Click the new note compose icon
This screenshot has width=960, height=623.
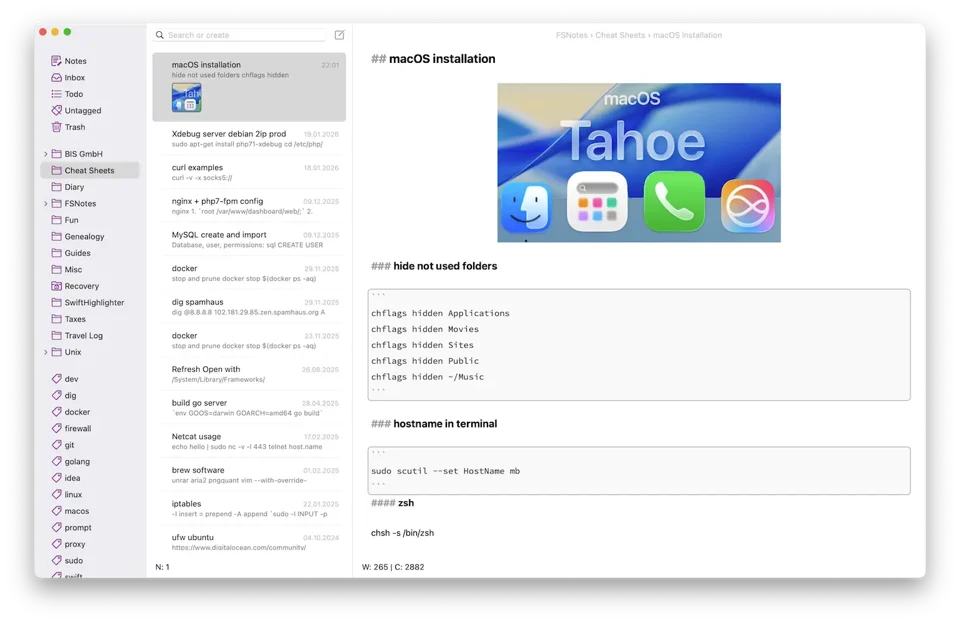point(339,35)
